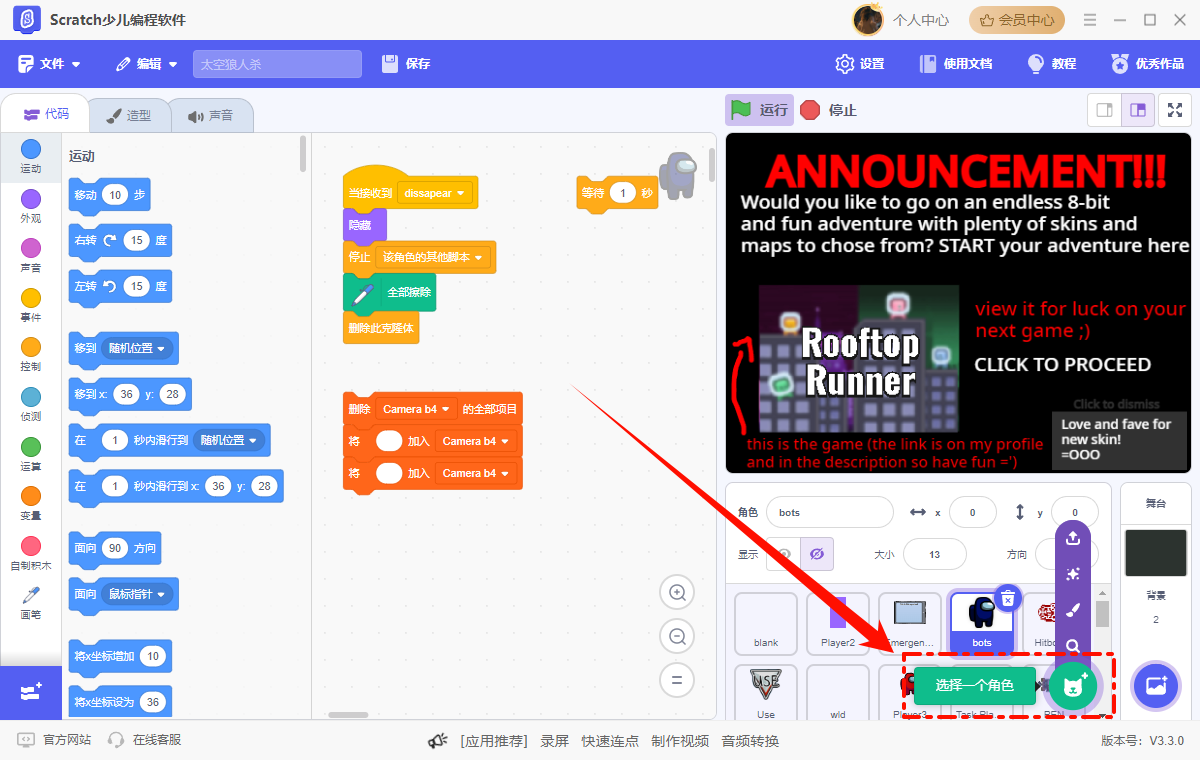
Task: Show the sprite with the eye icon
Action: pyautogui.click(x=784, y=554)
